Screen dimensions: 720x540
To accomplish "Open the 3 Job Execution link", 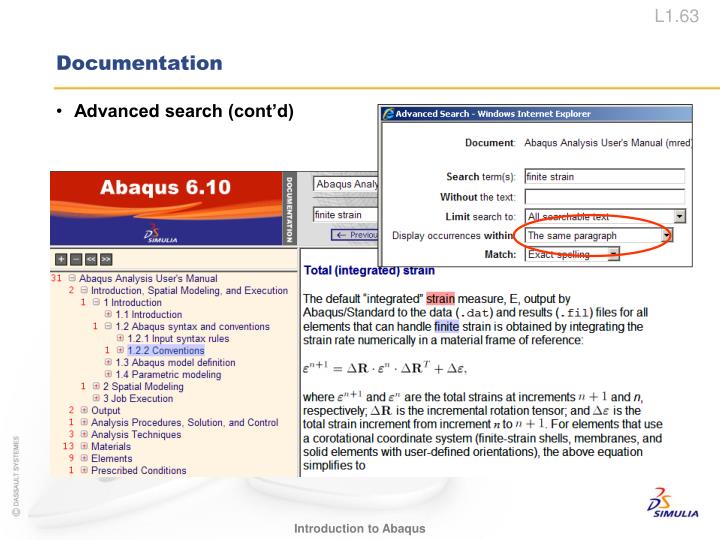I will click(x=138, y=398).
